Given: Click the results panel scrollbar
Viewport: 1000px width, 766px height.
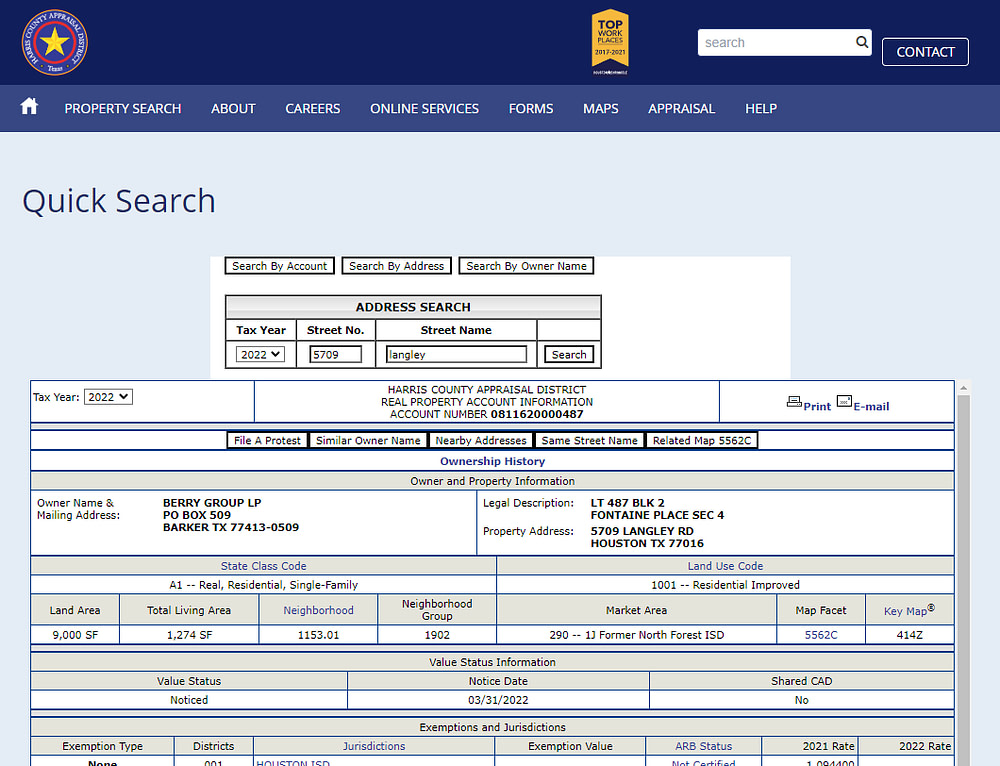Looking at the screenshot, I should pos(963,578).
